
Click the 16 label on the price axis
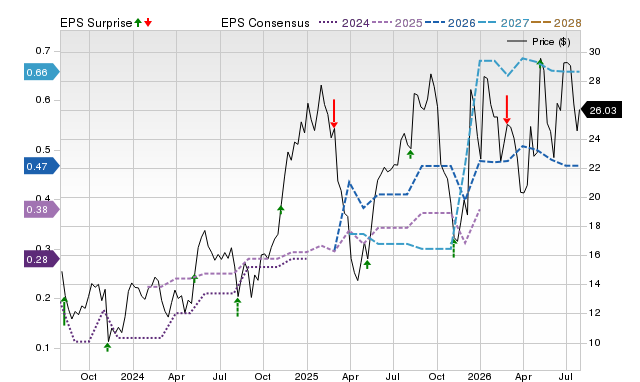tap(594, 255)
